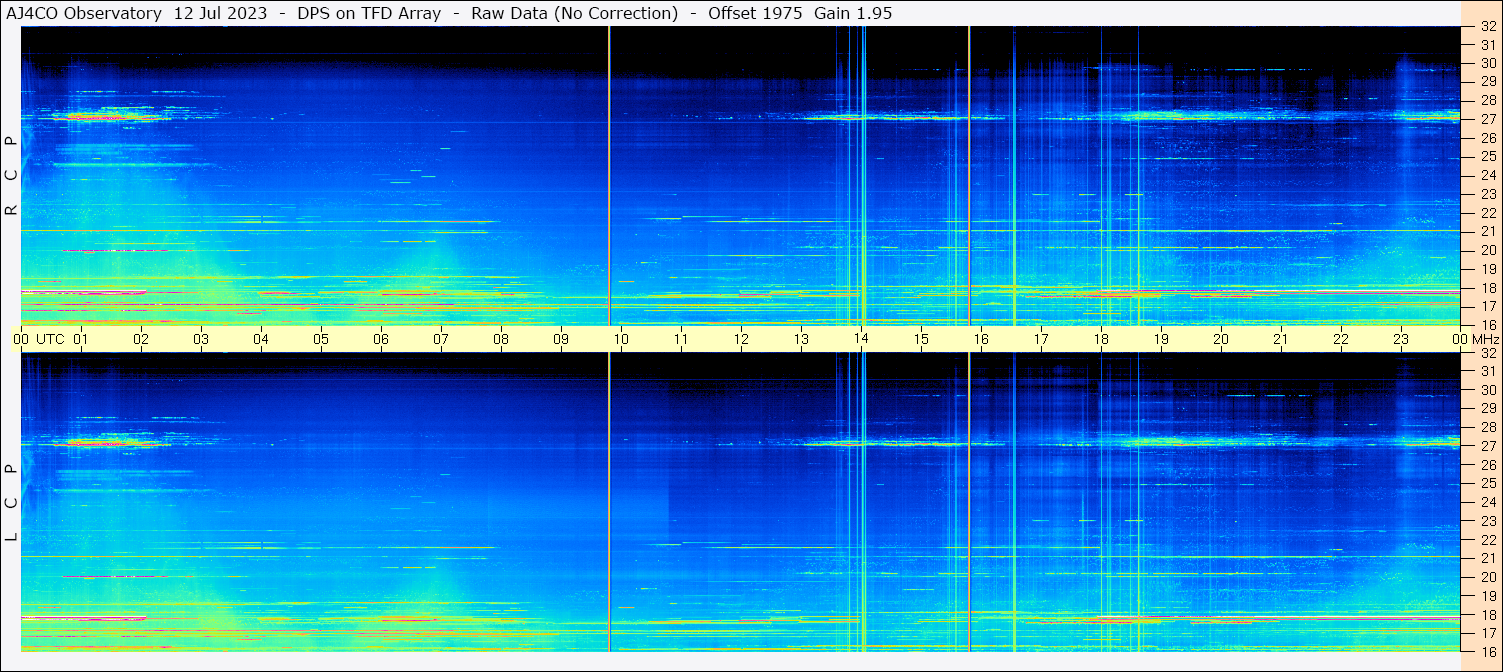Screen dimensions: 1503x672
Task: Select hour 16 on the time axis
Action: (981, 339)
